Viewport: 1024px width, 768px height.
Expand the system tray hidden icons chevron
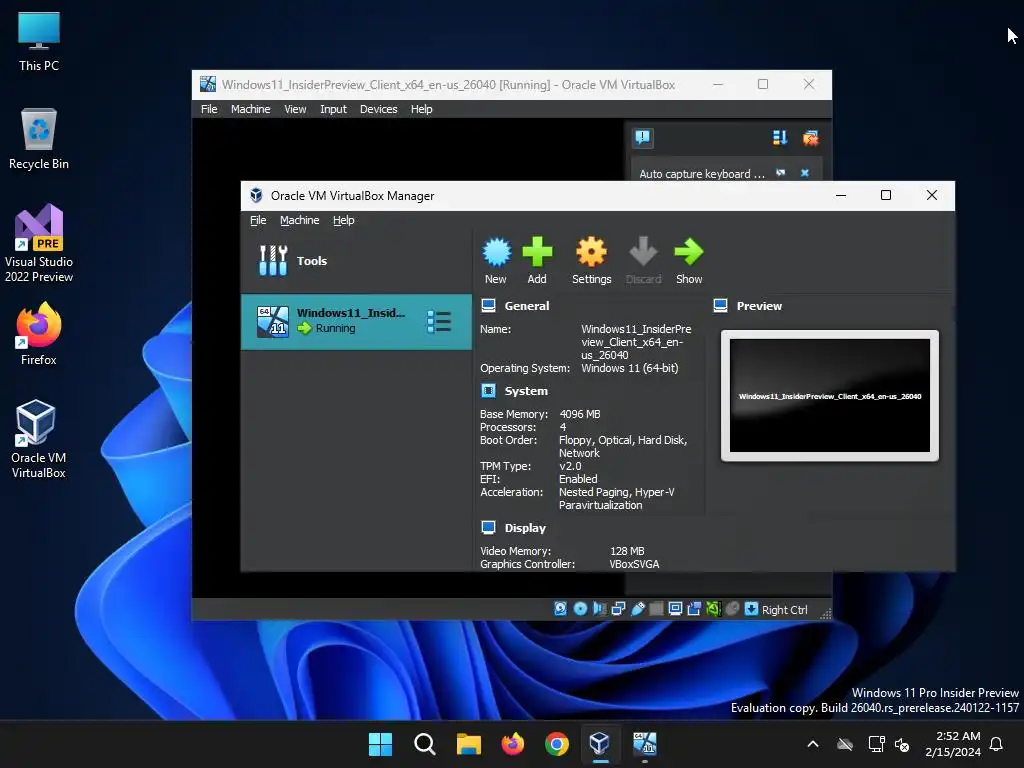tap(812, 744)
